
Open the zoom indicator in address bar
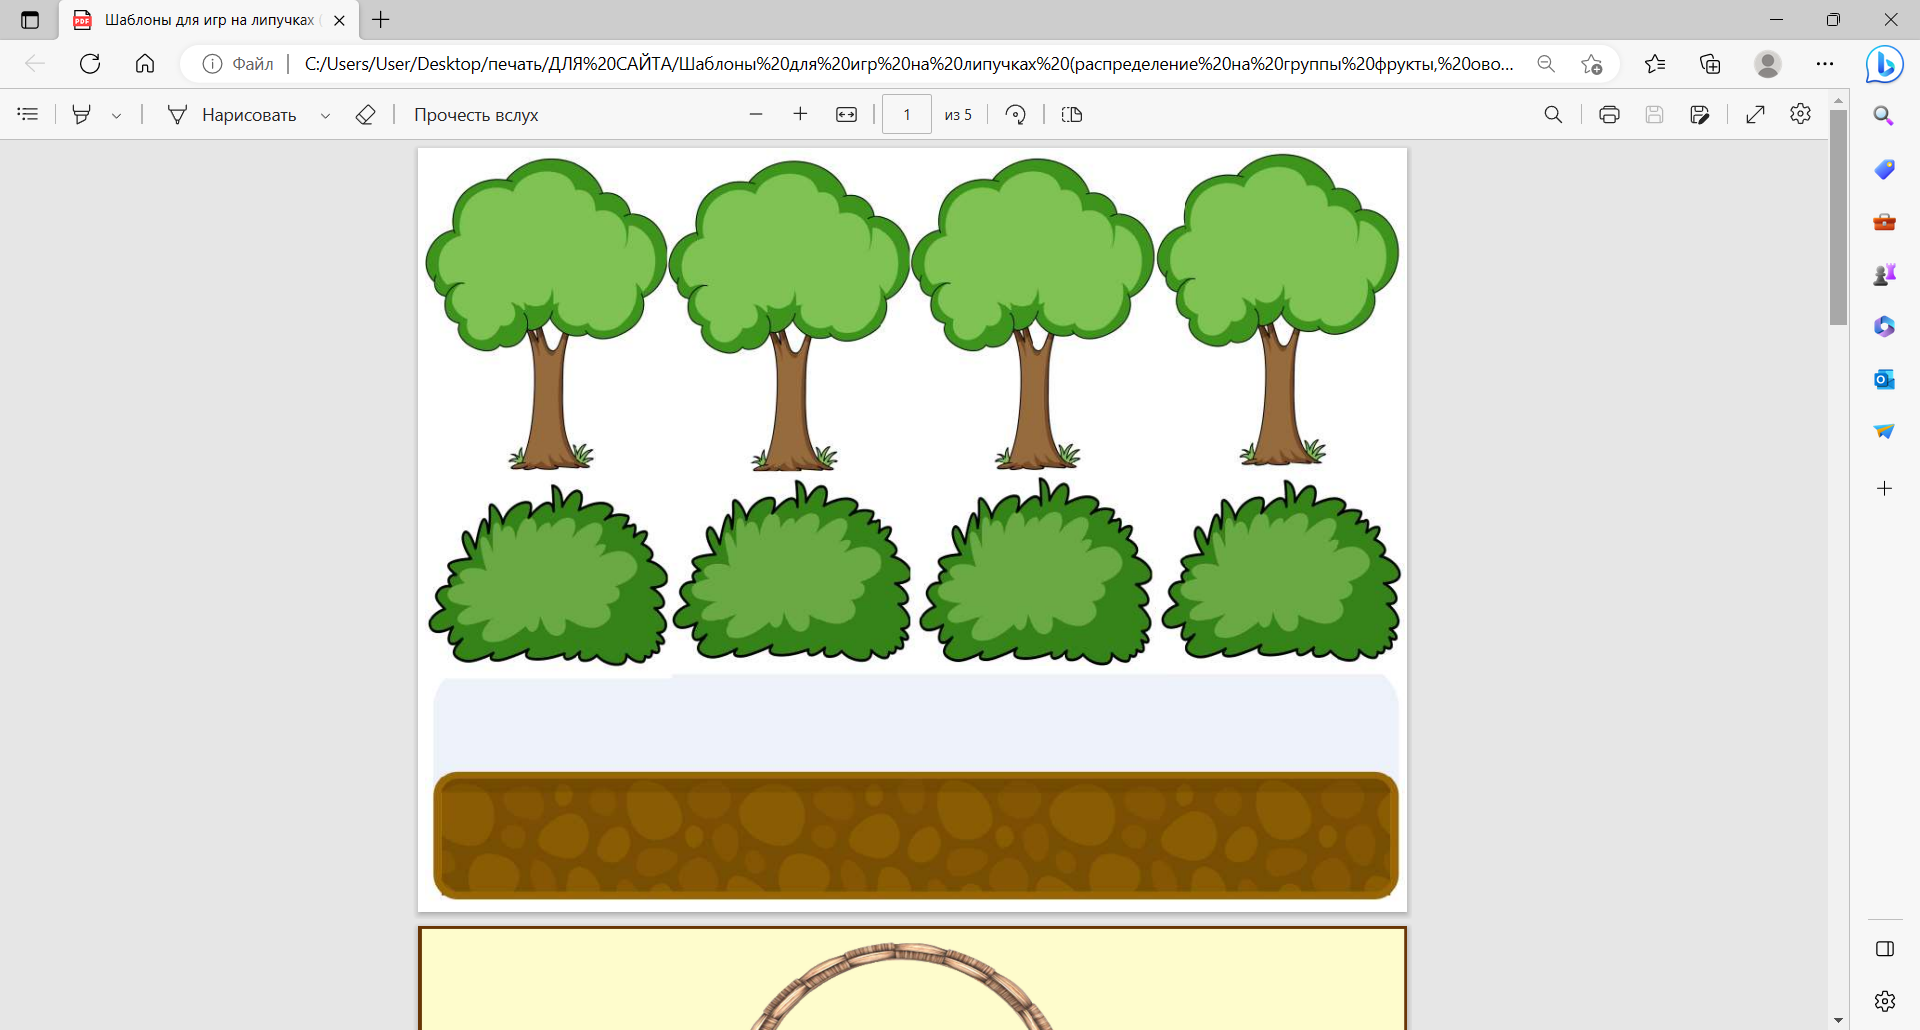tap(1546, 64)
